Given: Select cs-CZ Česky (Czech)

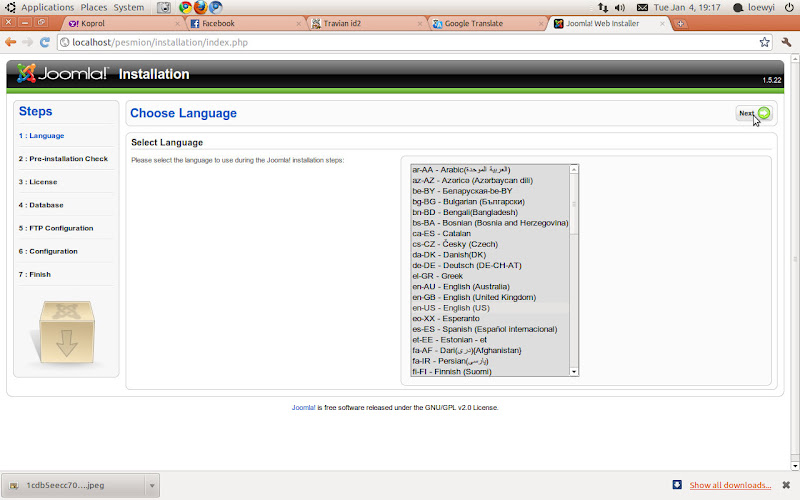Looking at the screenshot, I should 490,244.
